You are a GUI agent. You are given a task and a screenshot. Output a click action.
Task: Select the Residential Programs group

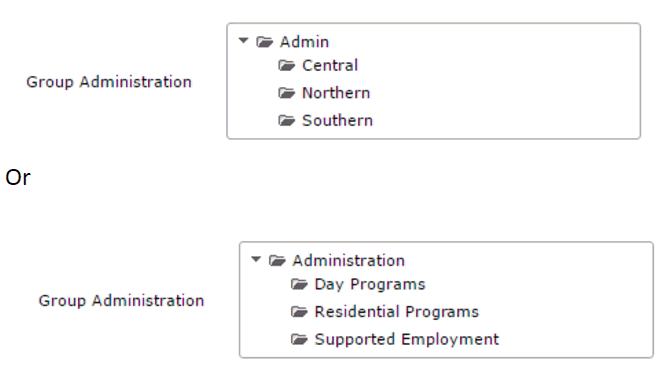pyautogui.click(x=397, y=312)
